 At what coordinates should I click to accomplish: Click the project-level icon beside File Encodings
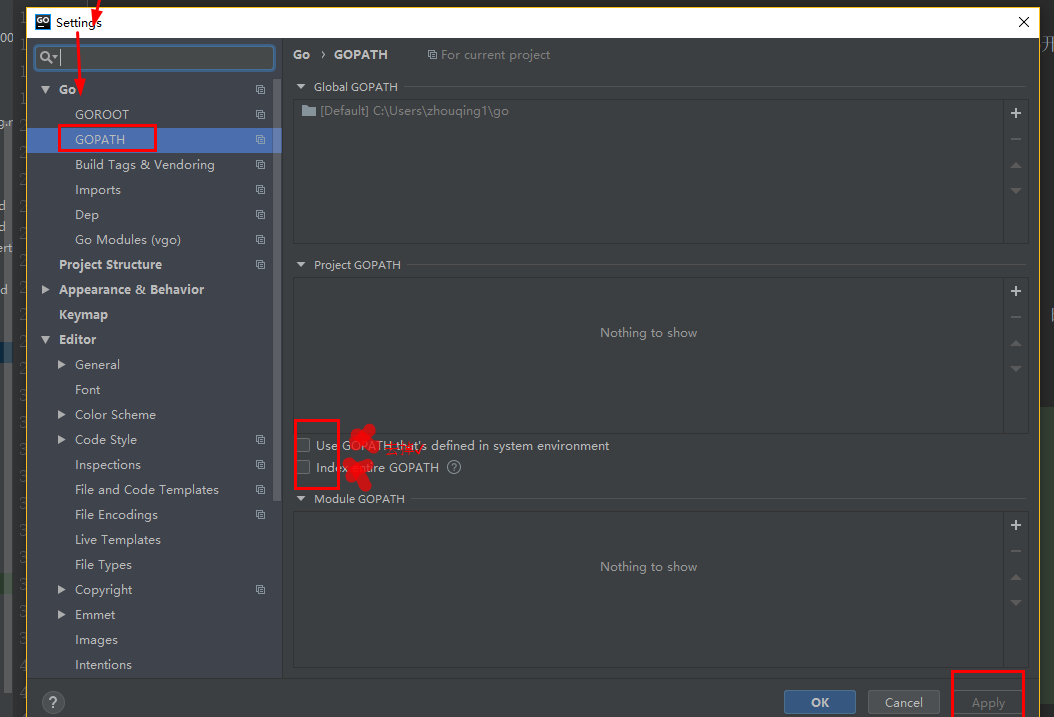[x=260, y=515]
